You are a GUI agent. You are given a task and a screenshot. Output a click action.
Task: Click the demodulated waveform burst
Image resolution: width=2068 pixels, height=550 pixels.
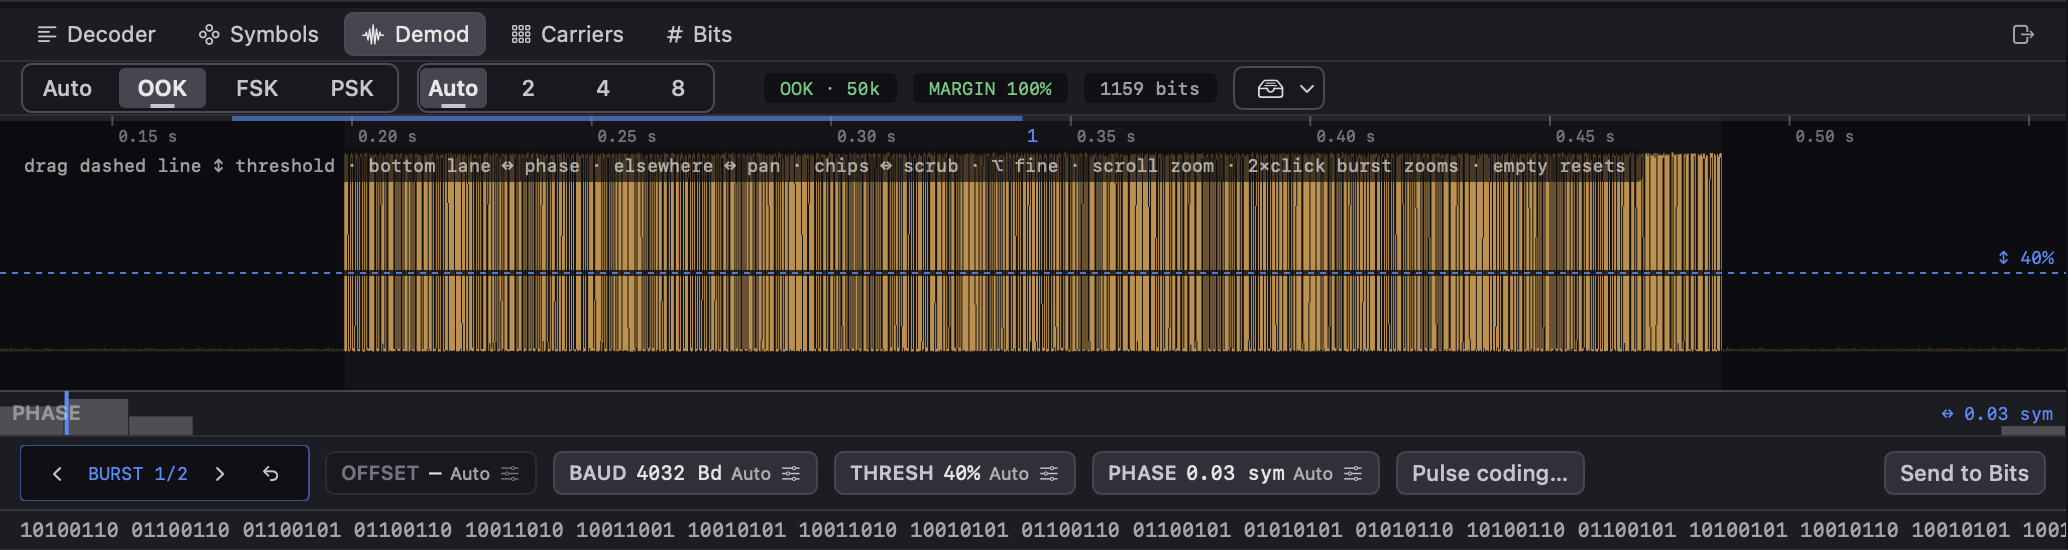pyautogui.click(x=1033, y=252)
